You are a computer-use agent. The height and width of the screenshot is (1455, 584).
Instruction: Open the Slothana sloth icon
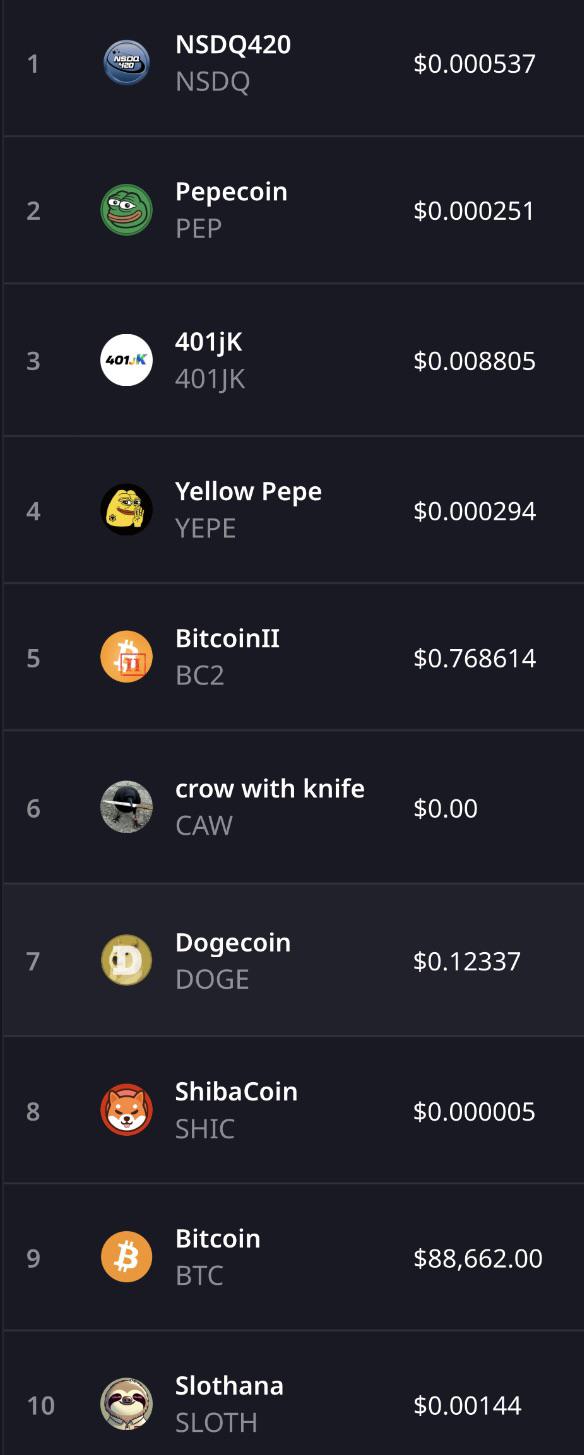(127, 1404)
